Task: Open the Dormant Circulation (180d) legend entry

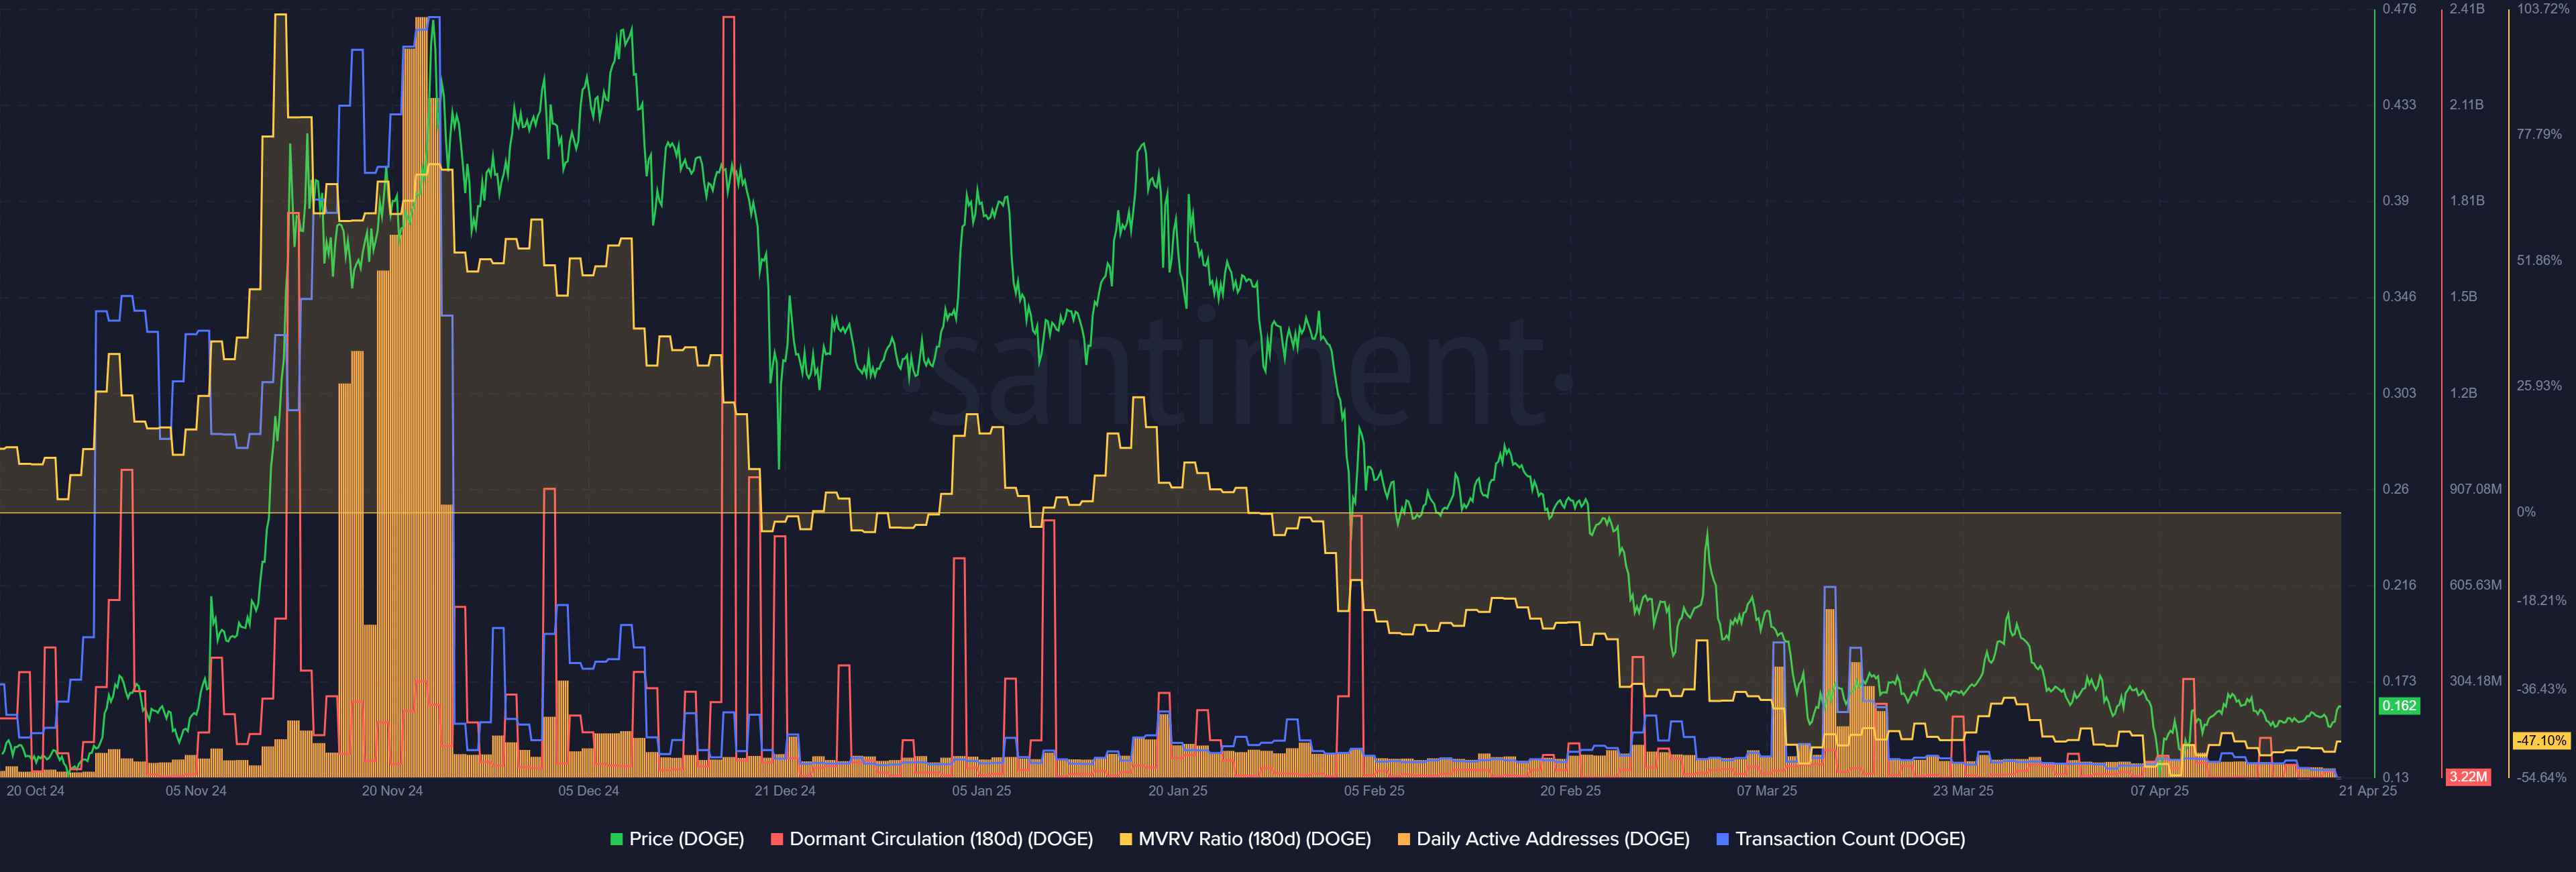Action: tap(940, 839)
